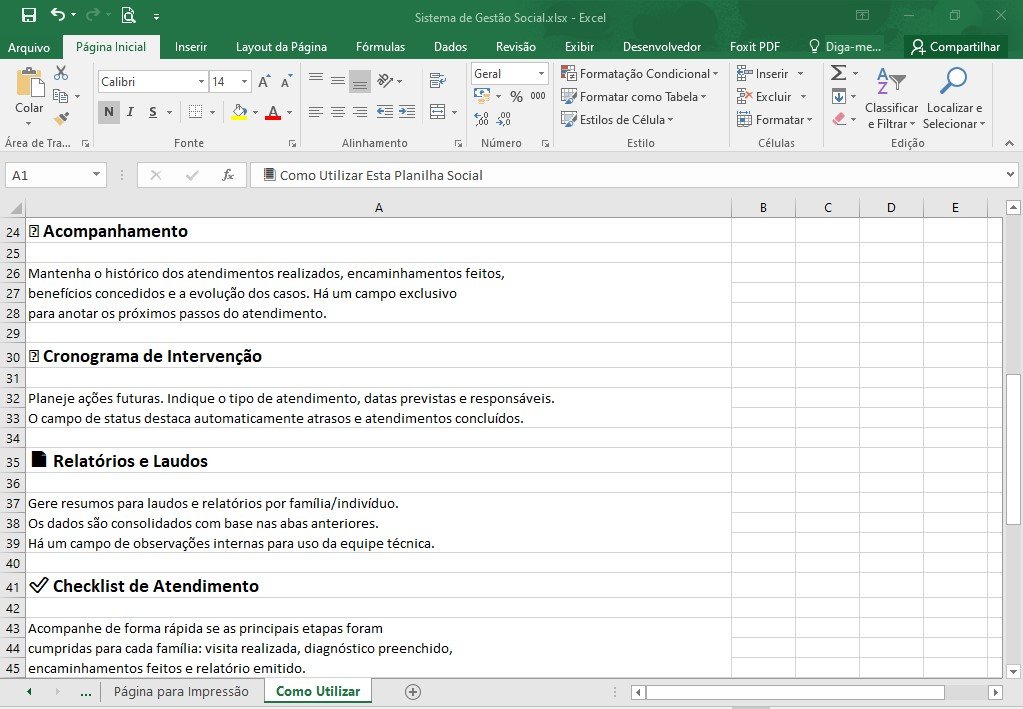Apply AutoSum with the sigma icon

click(x=839, y=72)
